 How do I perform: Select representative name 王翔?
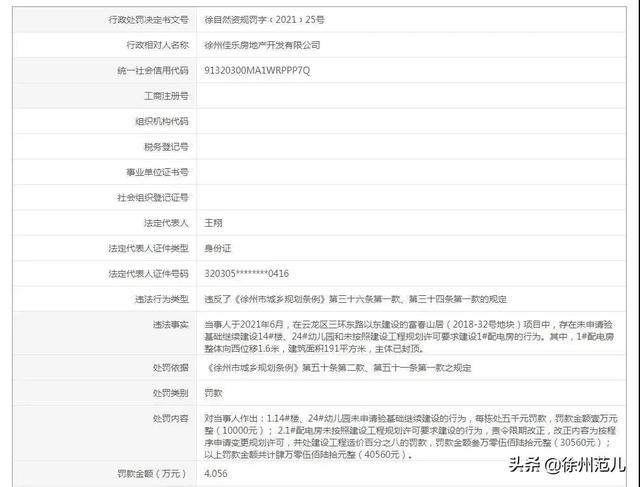coord(213,223)
